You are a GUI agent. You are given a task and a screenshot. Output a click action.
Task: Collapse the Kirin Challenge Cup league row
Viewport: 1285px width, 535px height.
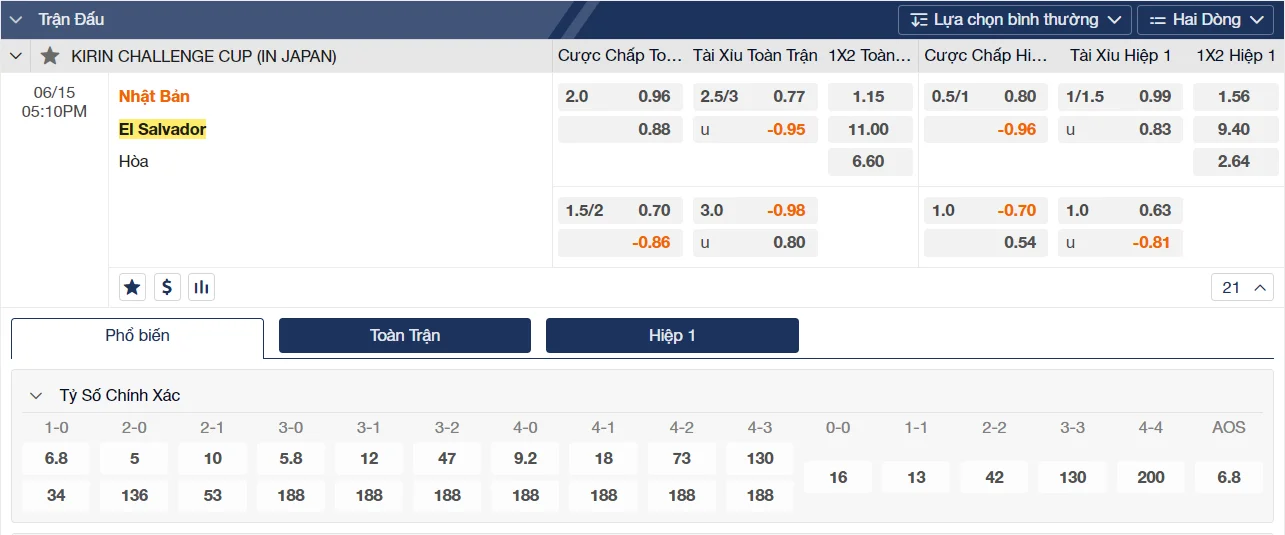point(16,56)
